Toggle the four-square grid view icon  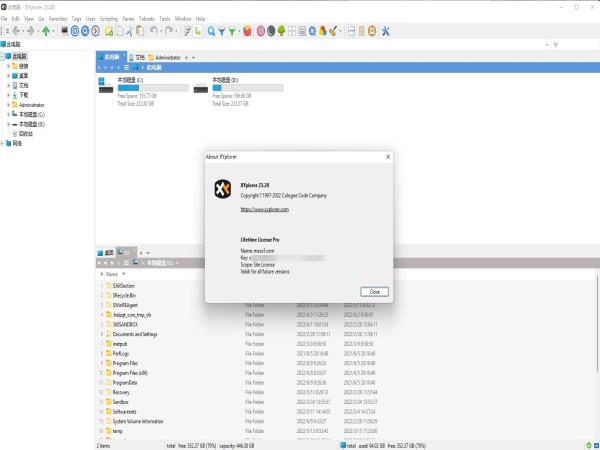point(292,31)
